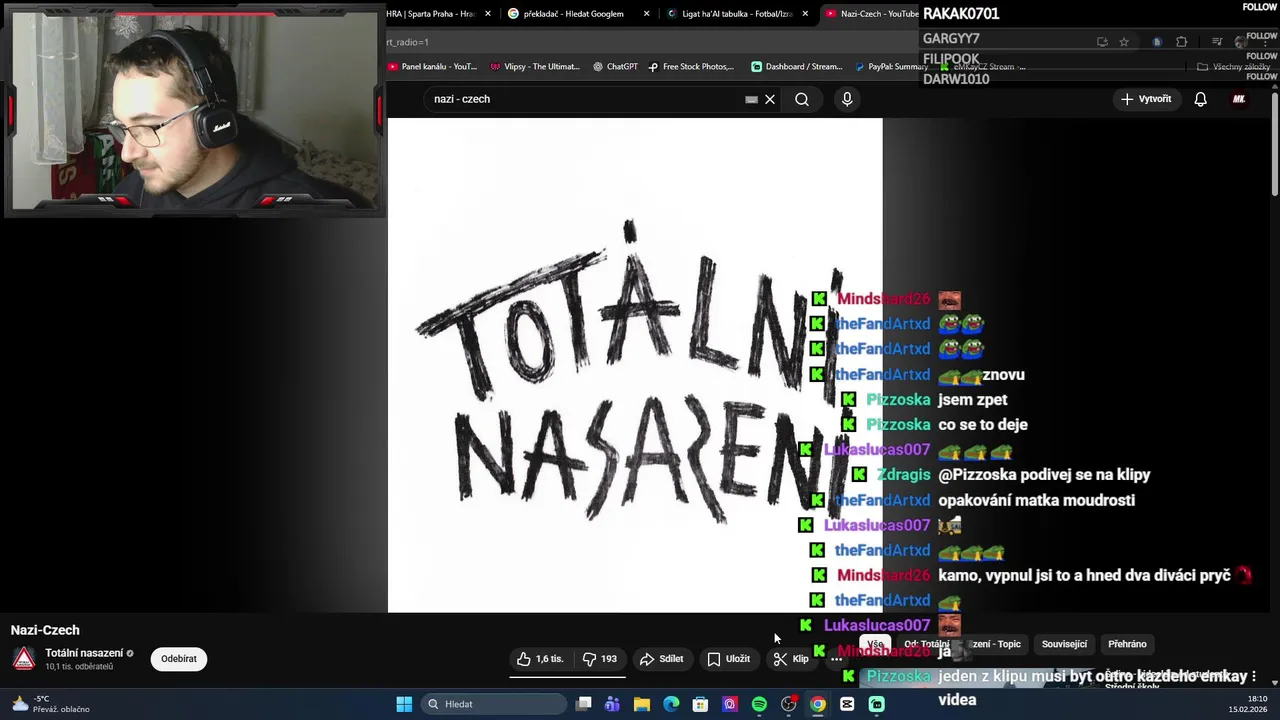
Task: Clear the search text with X icon
Action: pyautogui.click(x=770, y=99)
